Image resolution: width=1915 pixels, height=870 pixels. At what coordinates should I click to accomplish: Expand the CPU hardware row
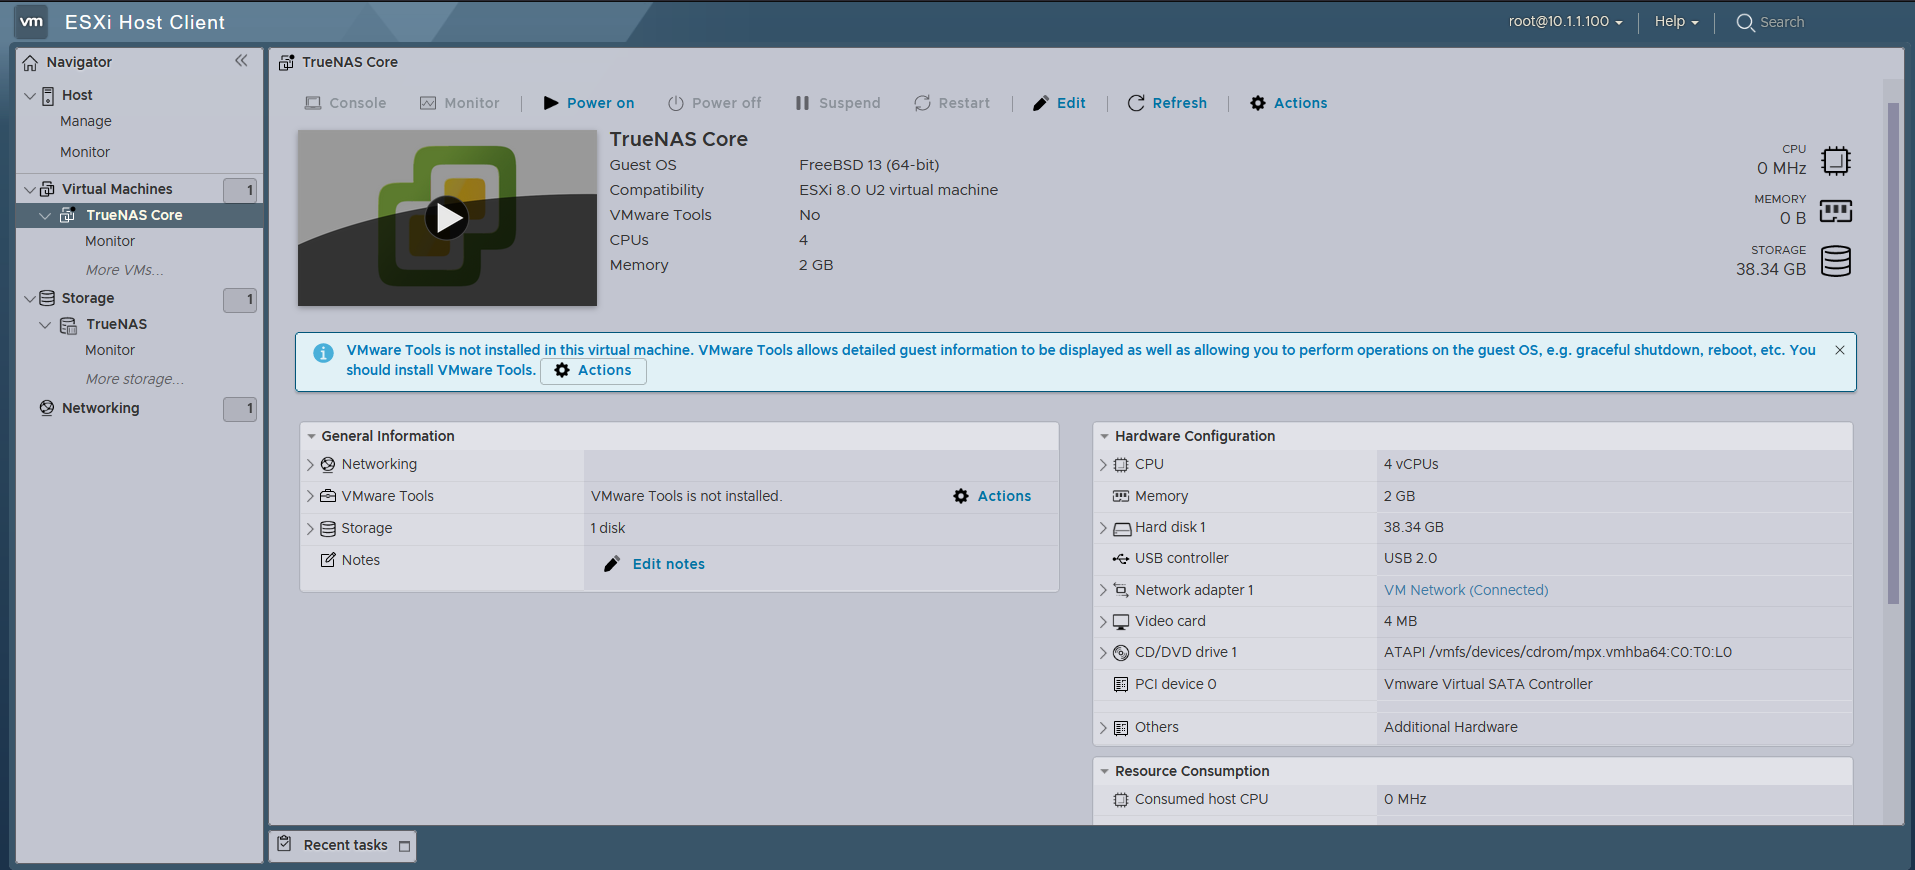1103,465
